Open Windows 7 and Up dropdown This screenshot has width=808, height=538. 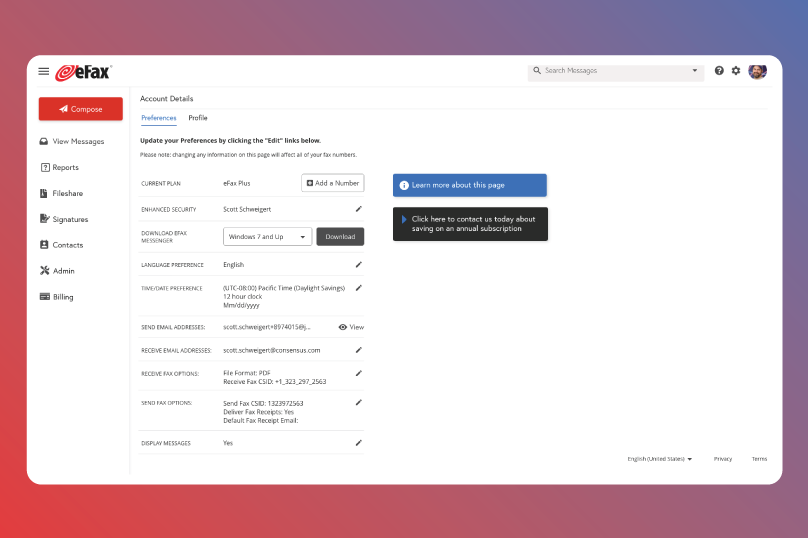pyautogui.click(x=267, y=237)
